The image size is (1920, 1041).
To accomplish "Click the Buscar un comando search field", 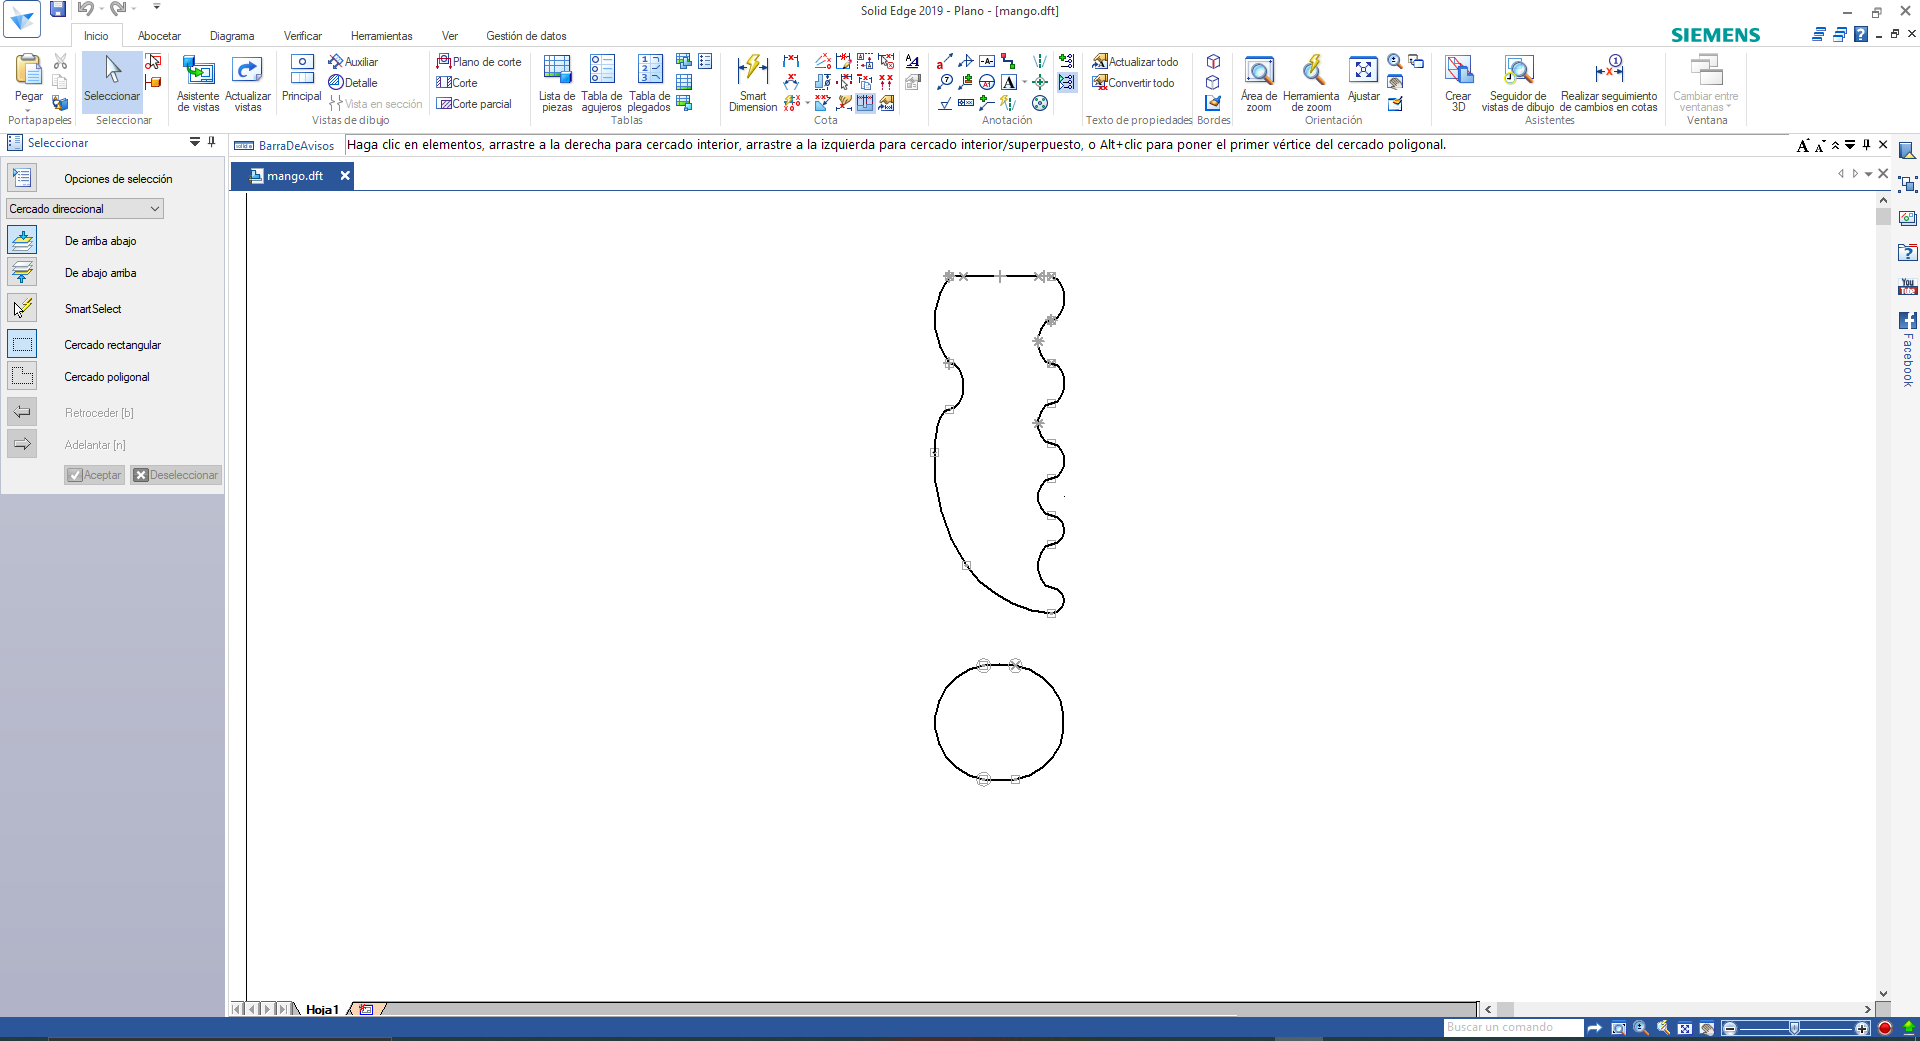I will click(x=1513, y=1028).
